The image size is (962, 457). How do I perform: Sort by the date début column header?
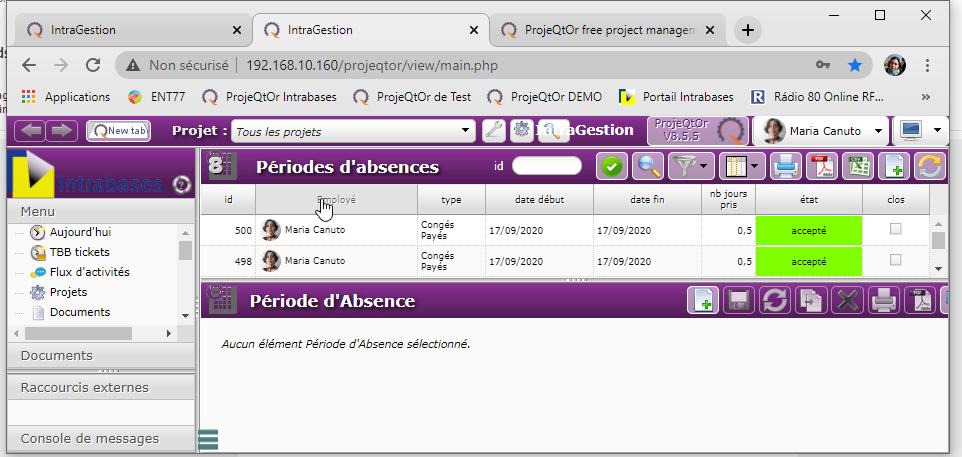[539, 199]
